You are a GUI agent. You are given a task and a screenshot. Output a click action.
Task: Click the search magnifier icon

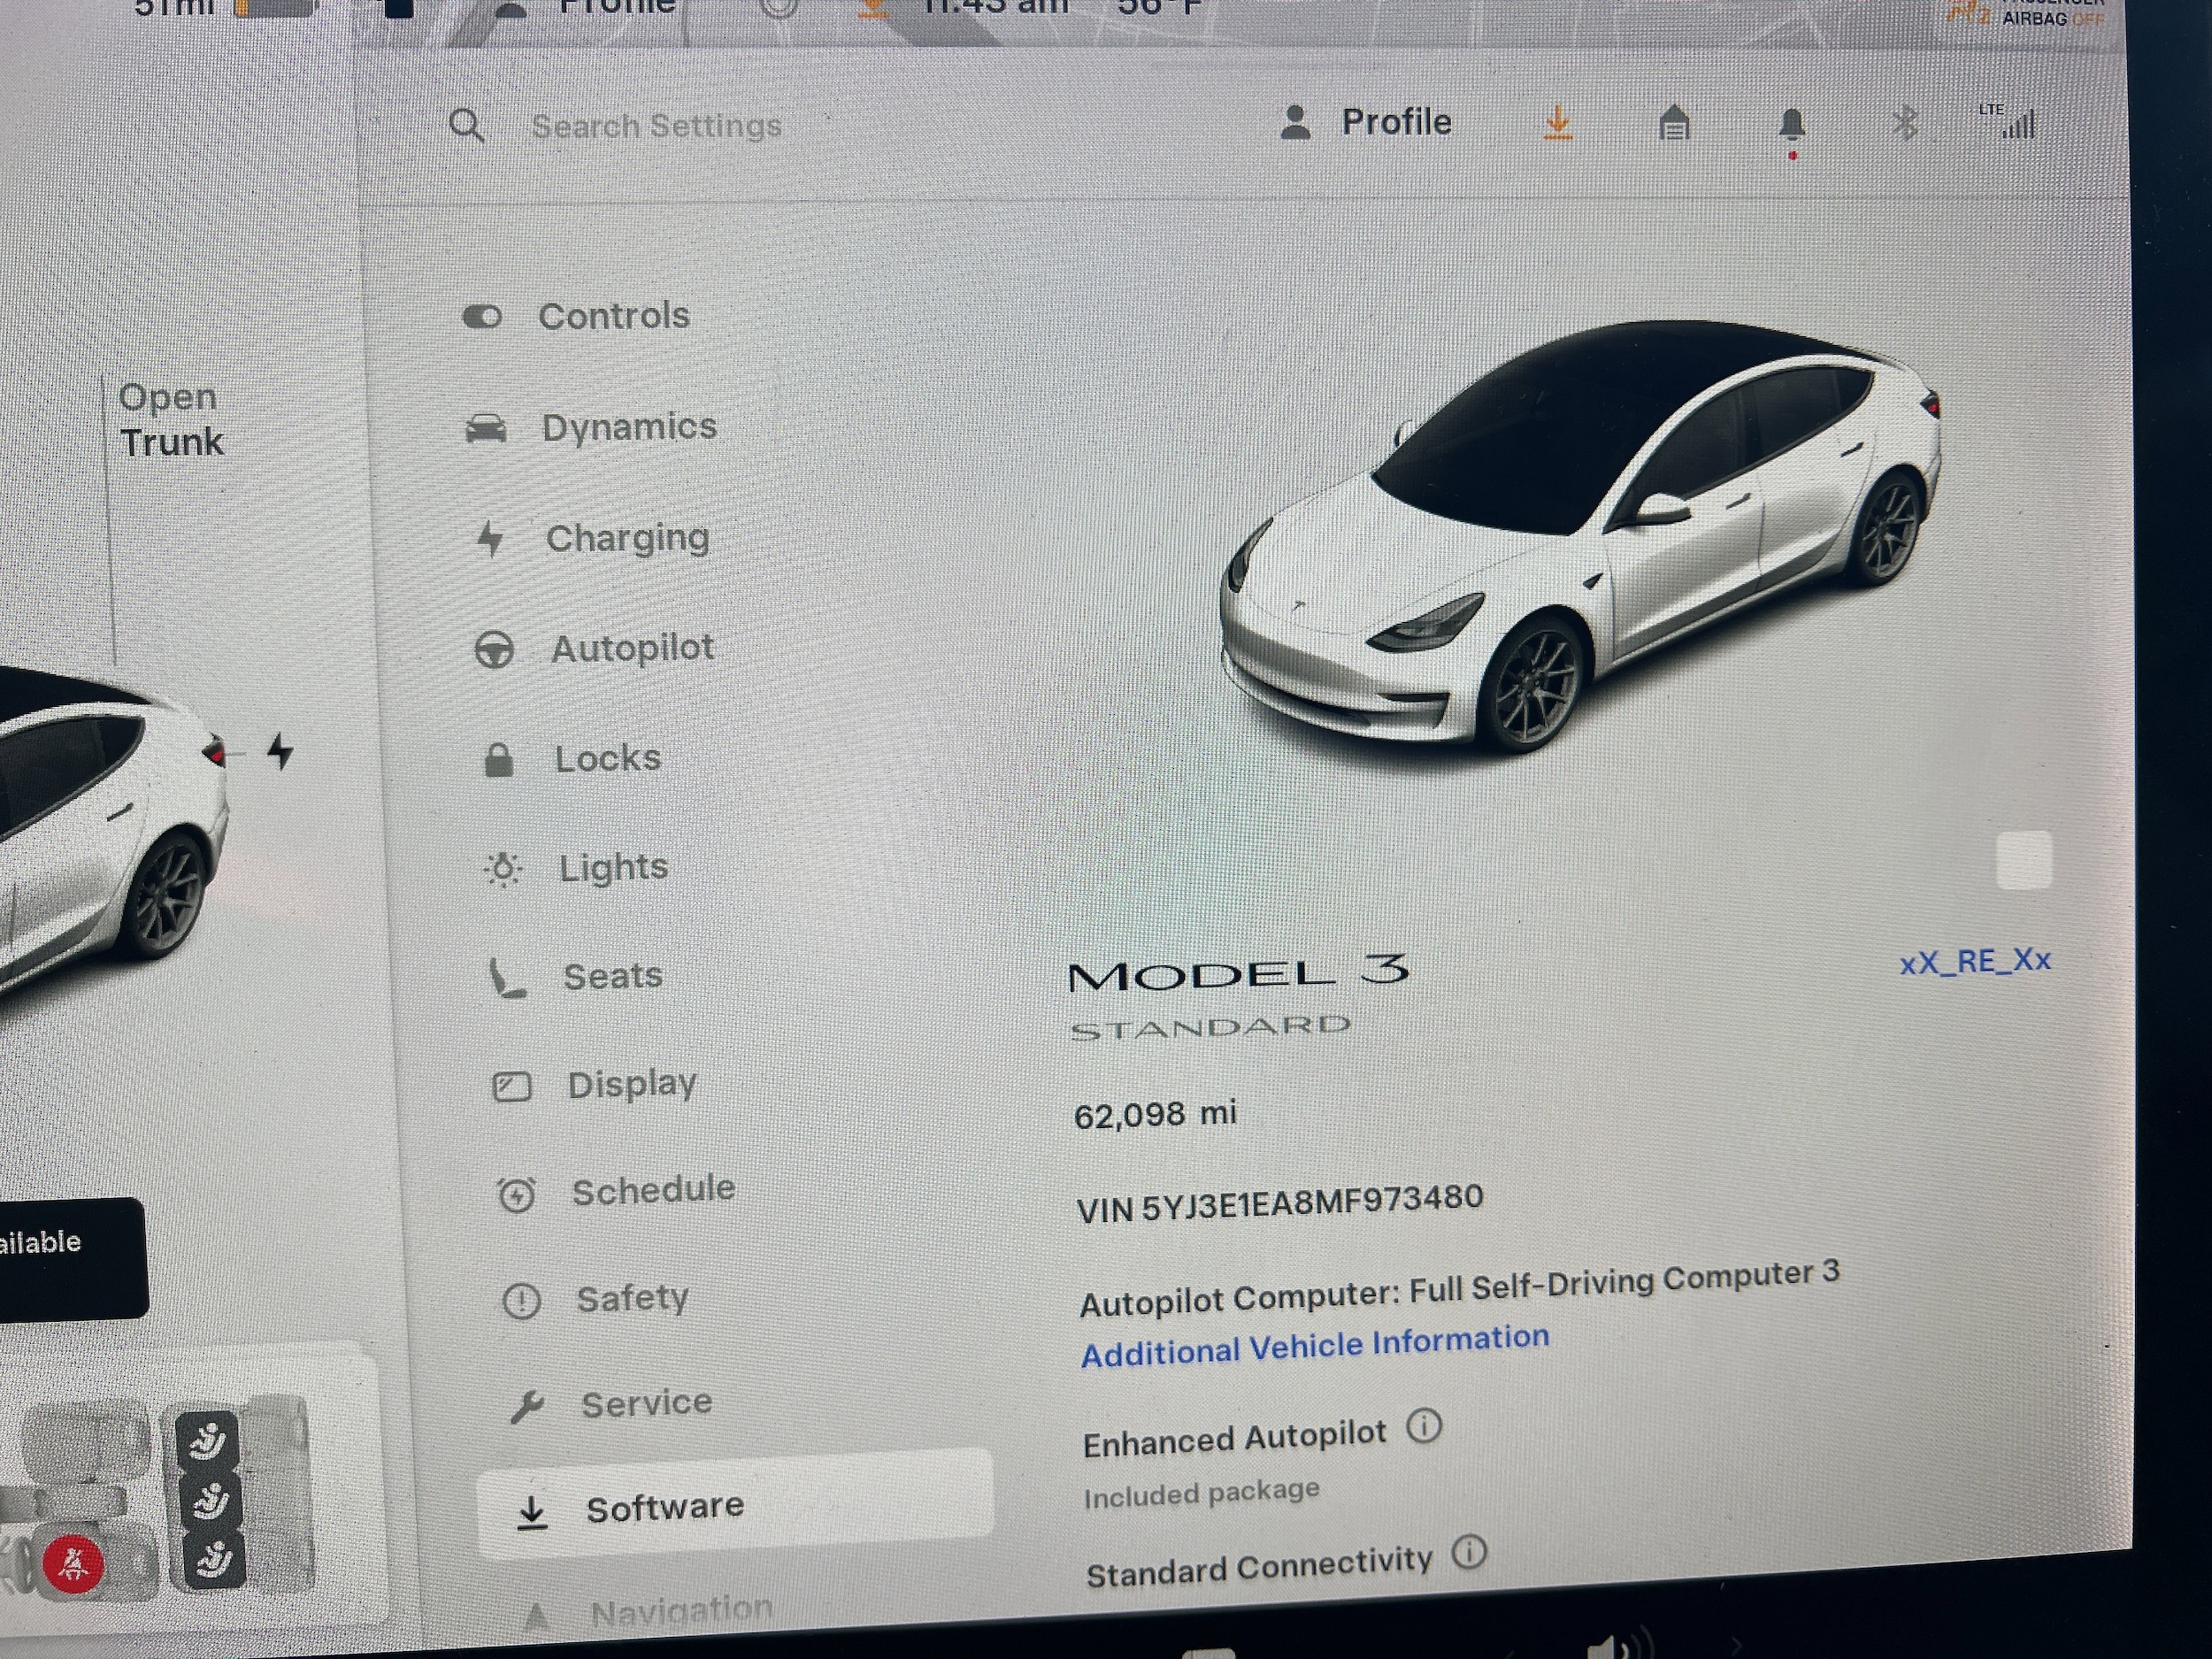tap(466, 126)
